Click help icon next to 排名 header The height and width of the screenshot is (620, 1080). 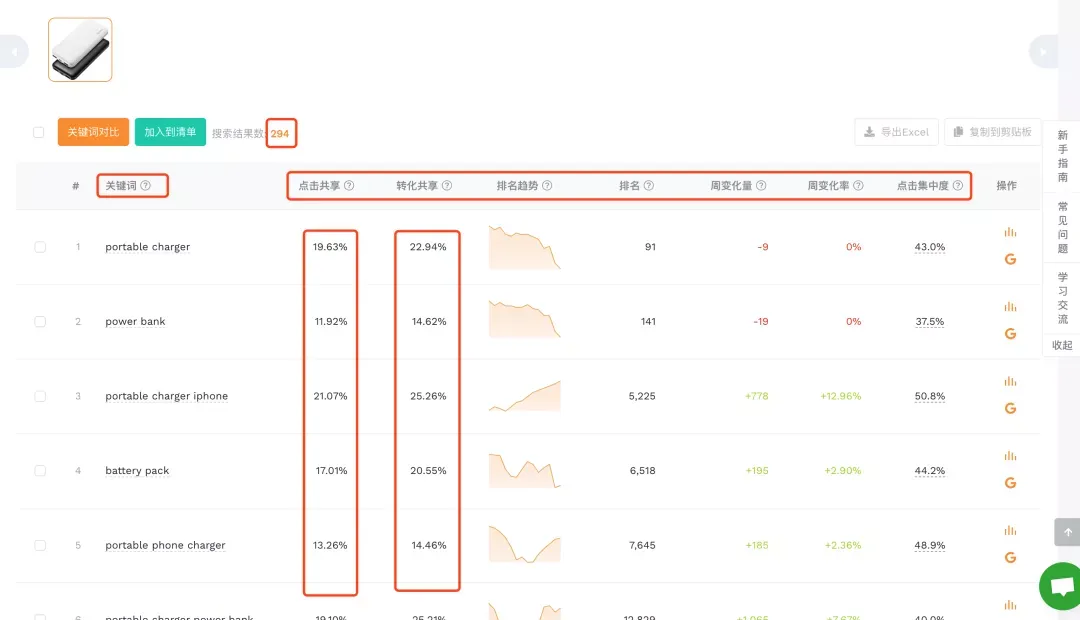pos(649,185)
